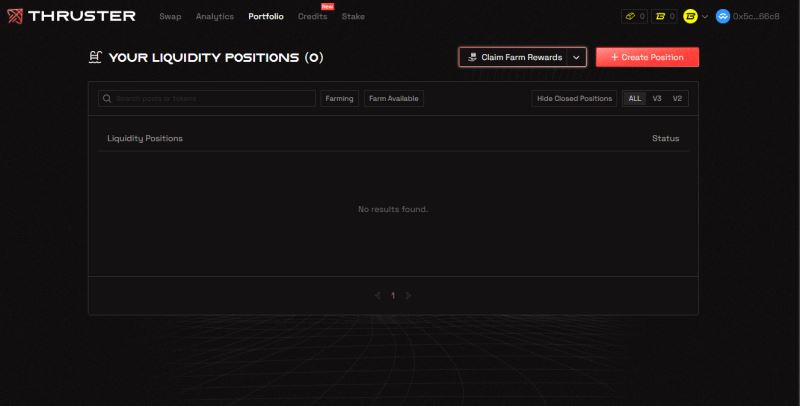
Task: Expand the Claim Farm Rewards dropdown arrow
Action: pyautogui.click(x=577, y=57)
